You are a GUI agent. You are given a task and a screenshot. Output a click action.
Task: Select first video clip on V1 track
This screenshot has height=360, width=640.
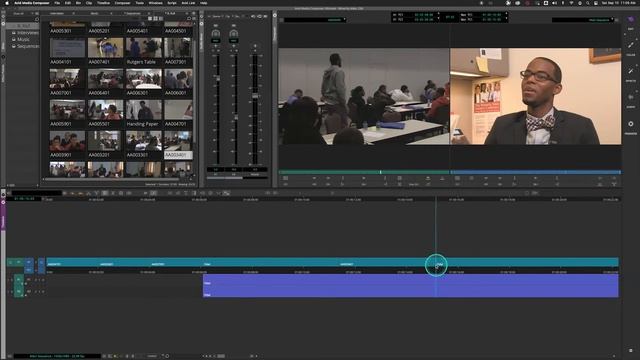[x=73, y=262]
